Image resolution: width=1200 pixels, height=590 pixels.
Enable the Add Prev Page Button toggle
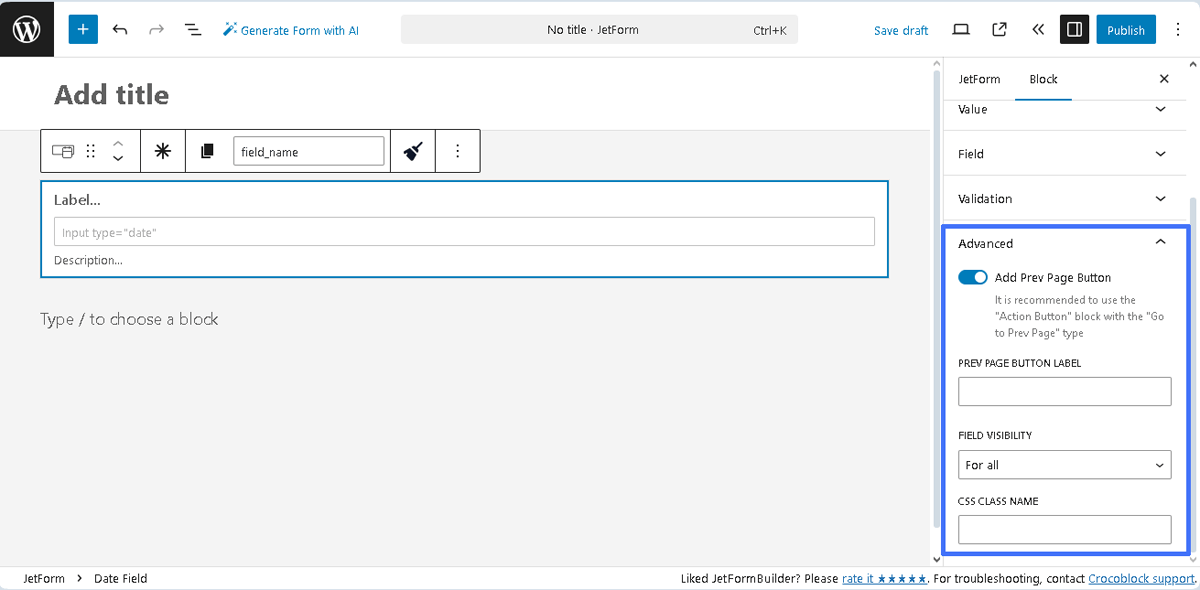point(972,277)
